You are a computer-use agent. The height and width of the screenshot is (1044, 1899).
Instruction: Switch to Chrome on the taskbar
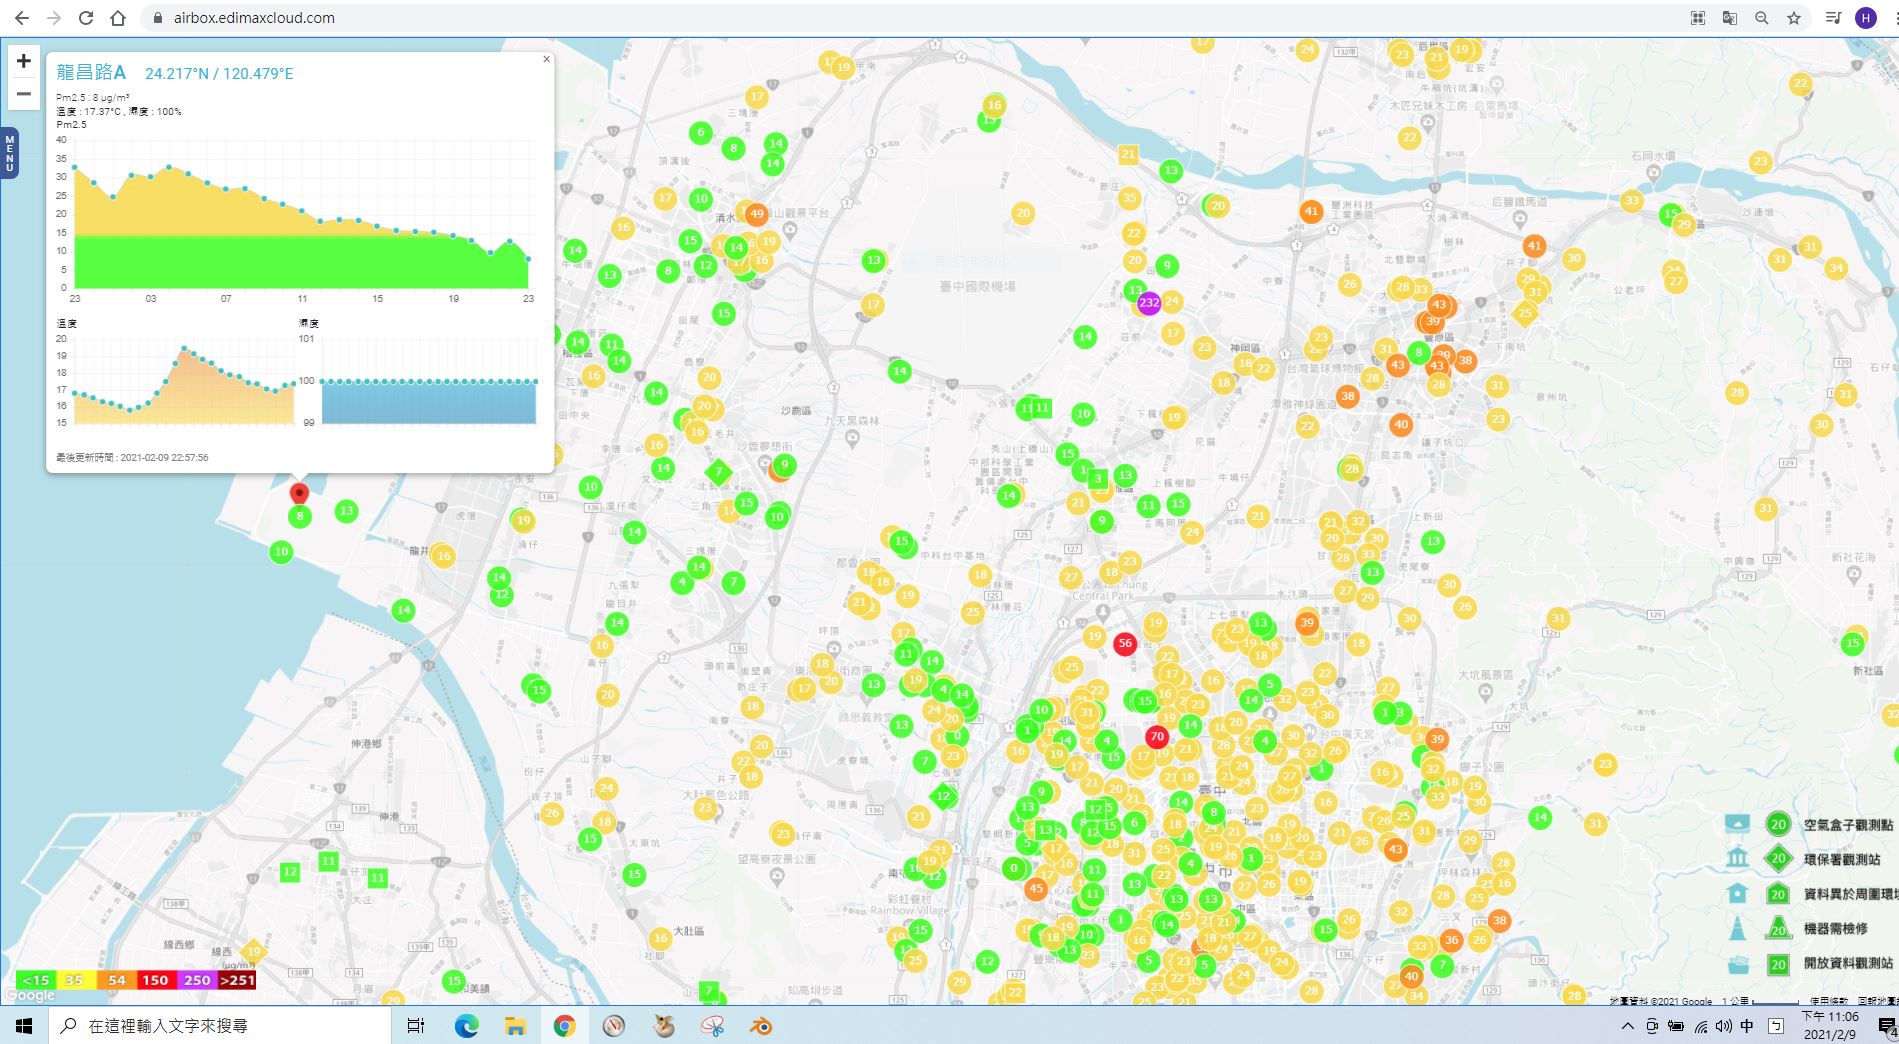pyautogui.click(x=564, y=1025)
